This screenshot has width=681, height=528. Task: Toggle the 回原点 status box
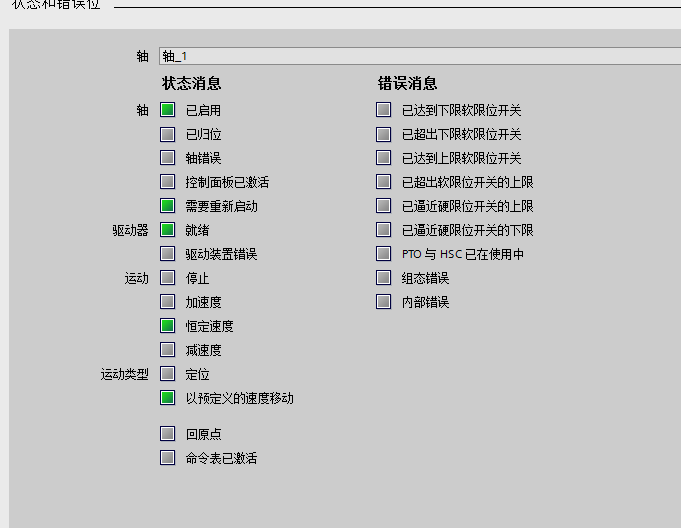[168, 434]
